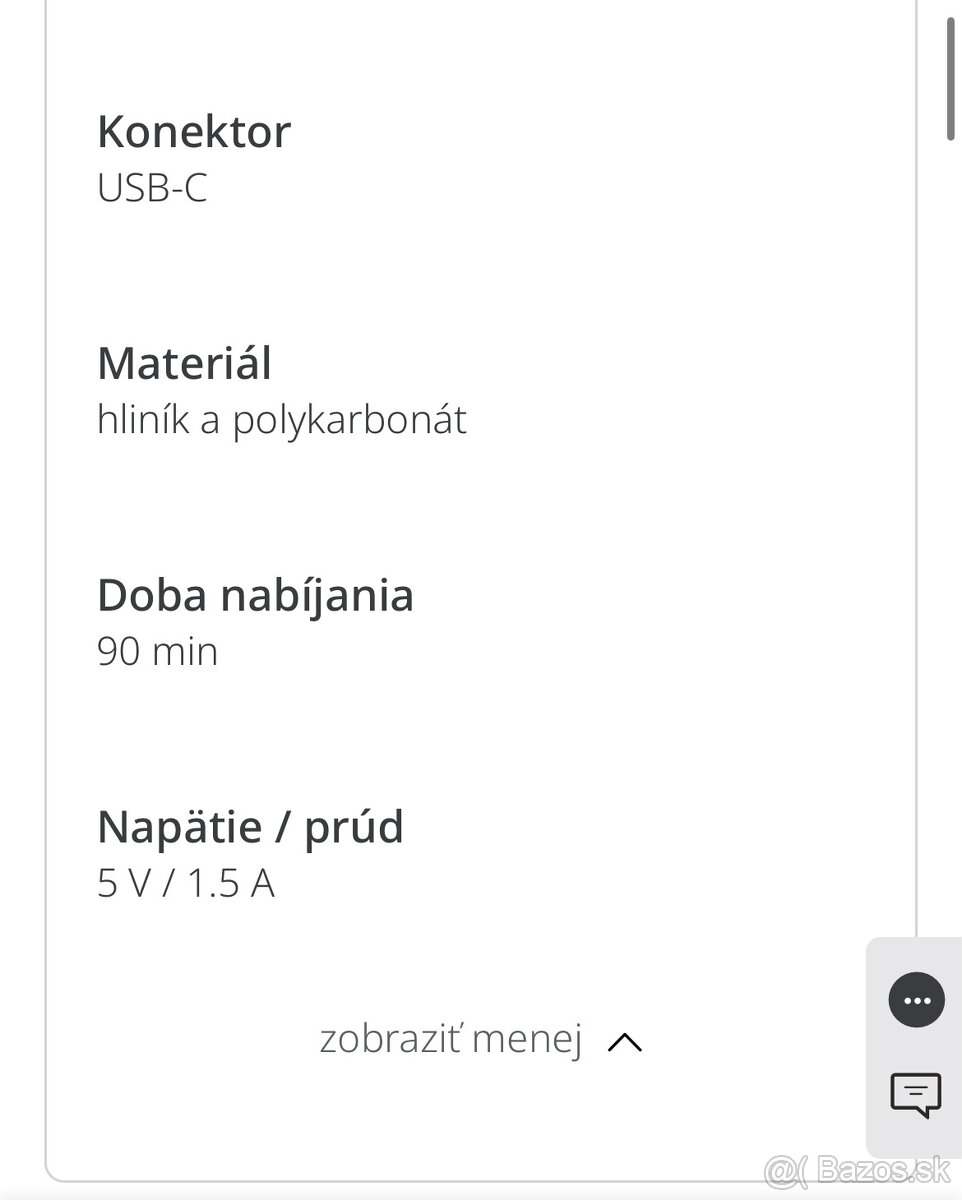Select the "Konektor" heading

(x=194, y=132)
